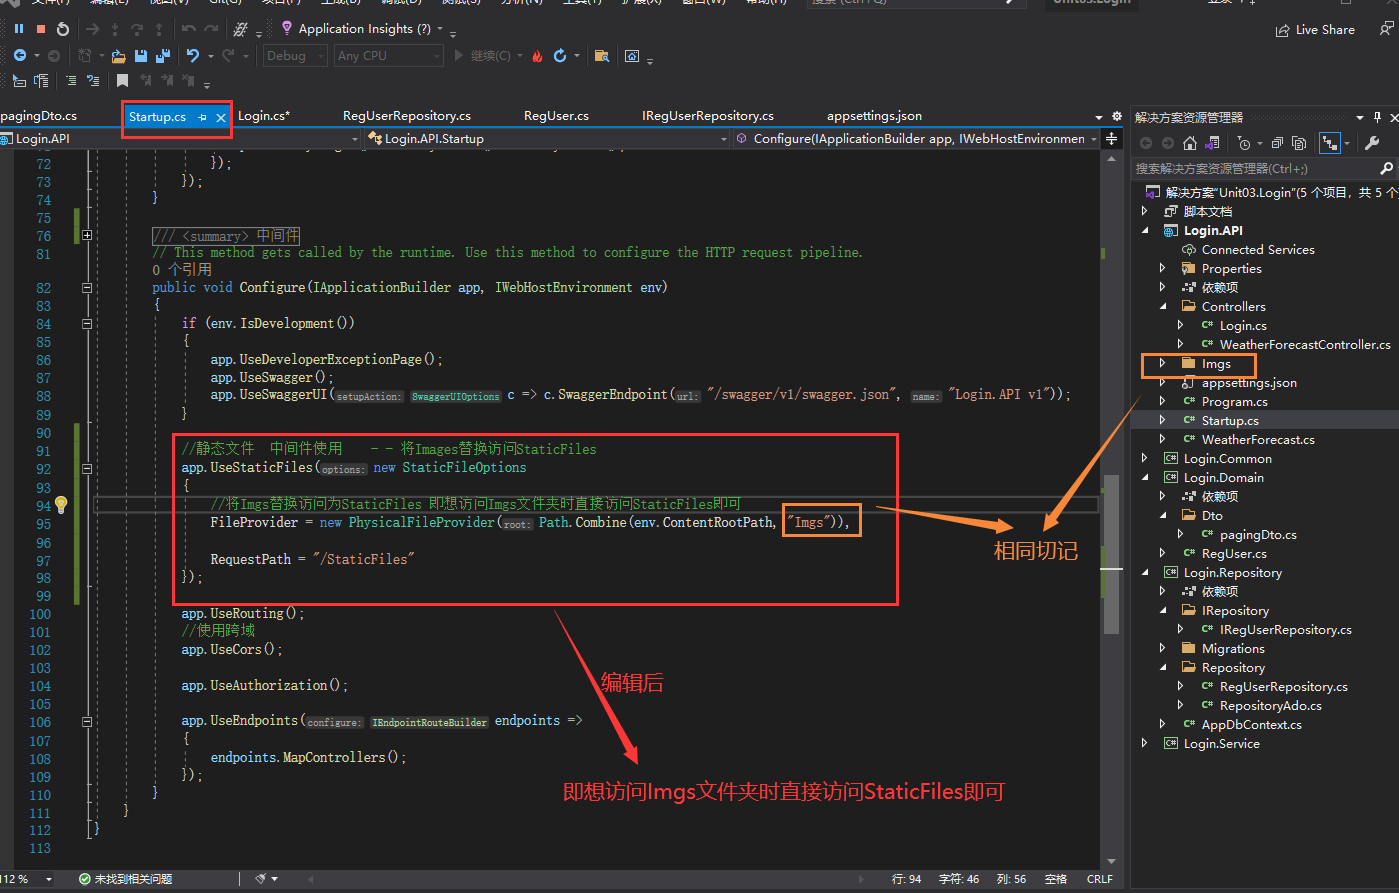Switch views in Solution Explorer toolbar
Image resolution: width=1399 pixels, height=893 pixels.
pyautogui.click(x=1213, y=143)
